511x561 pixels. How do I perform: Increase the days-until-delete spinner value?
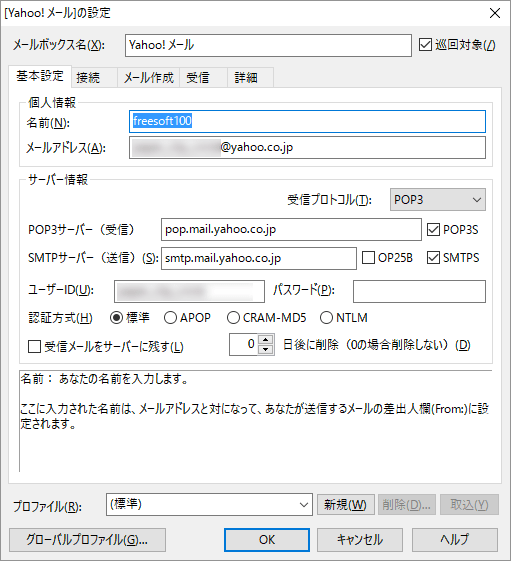pyautogui.click(x=266, y=340)
